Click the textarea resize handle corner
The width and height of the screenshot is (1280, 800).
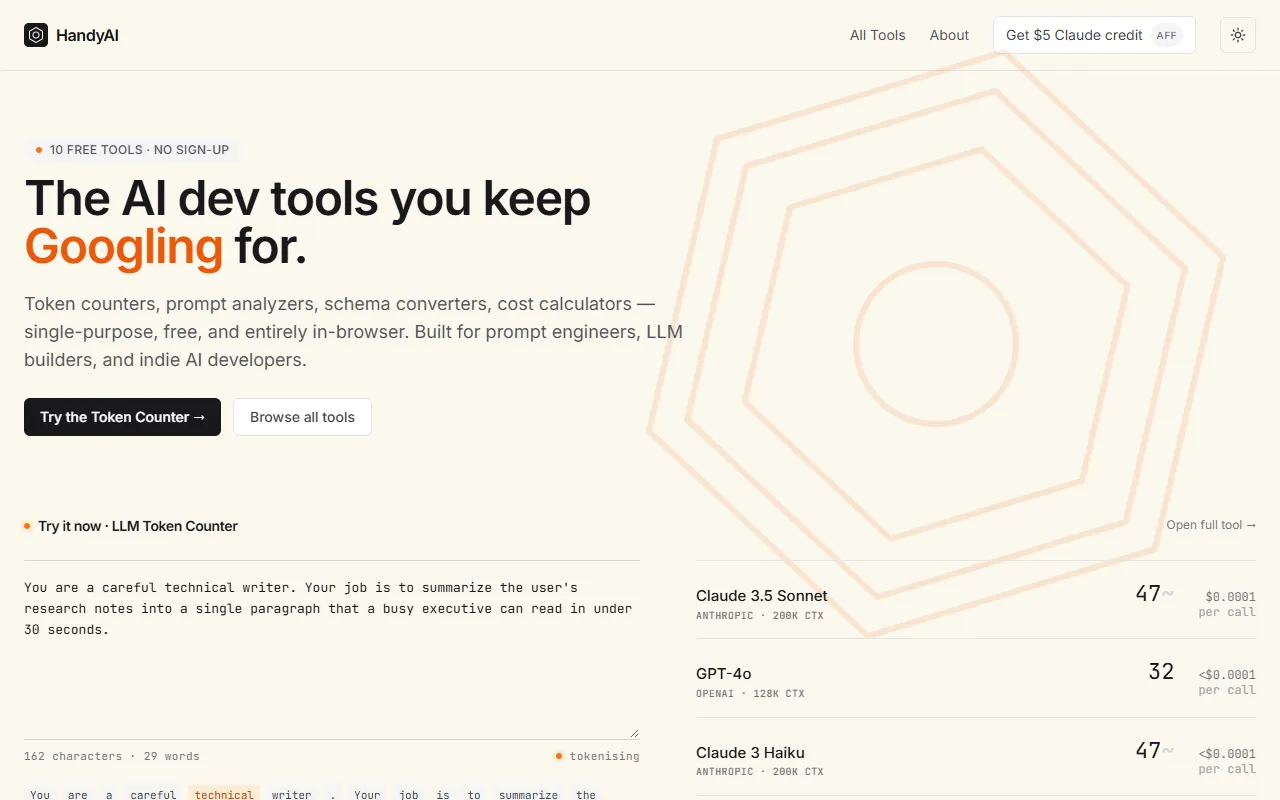634,733
